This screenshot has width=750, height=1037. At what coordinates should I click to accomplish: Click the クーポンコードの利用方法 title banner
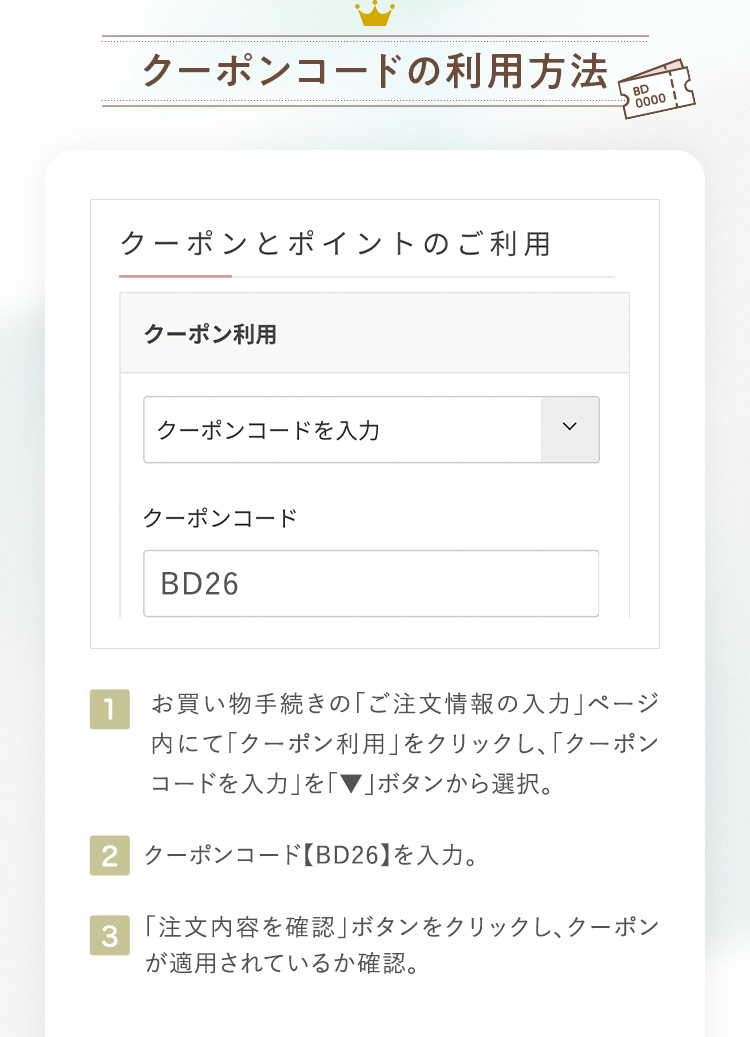375,71
